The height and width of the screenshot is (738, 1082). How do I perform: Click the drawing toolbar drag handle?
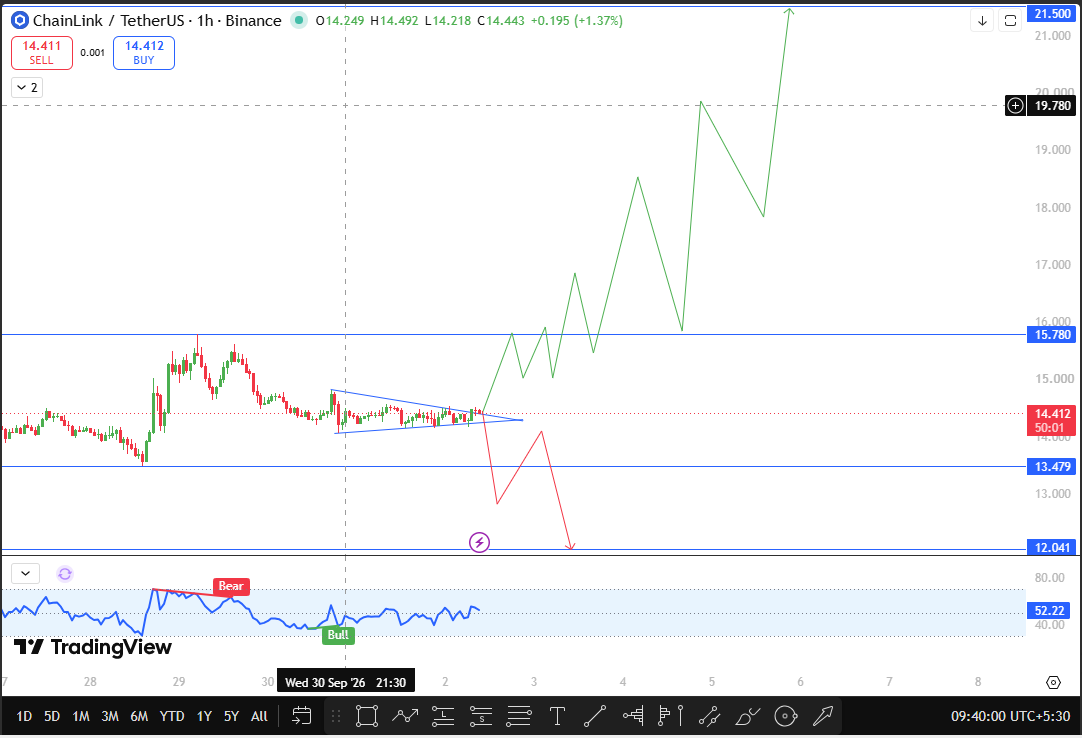coord(336,716)
